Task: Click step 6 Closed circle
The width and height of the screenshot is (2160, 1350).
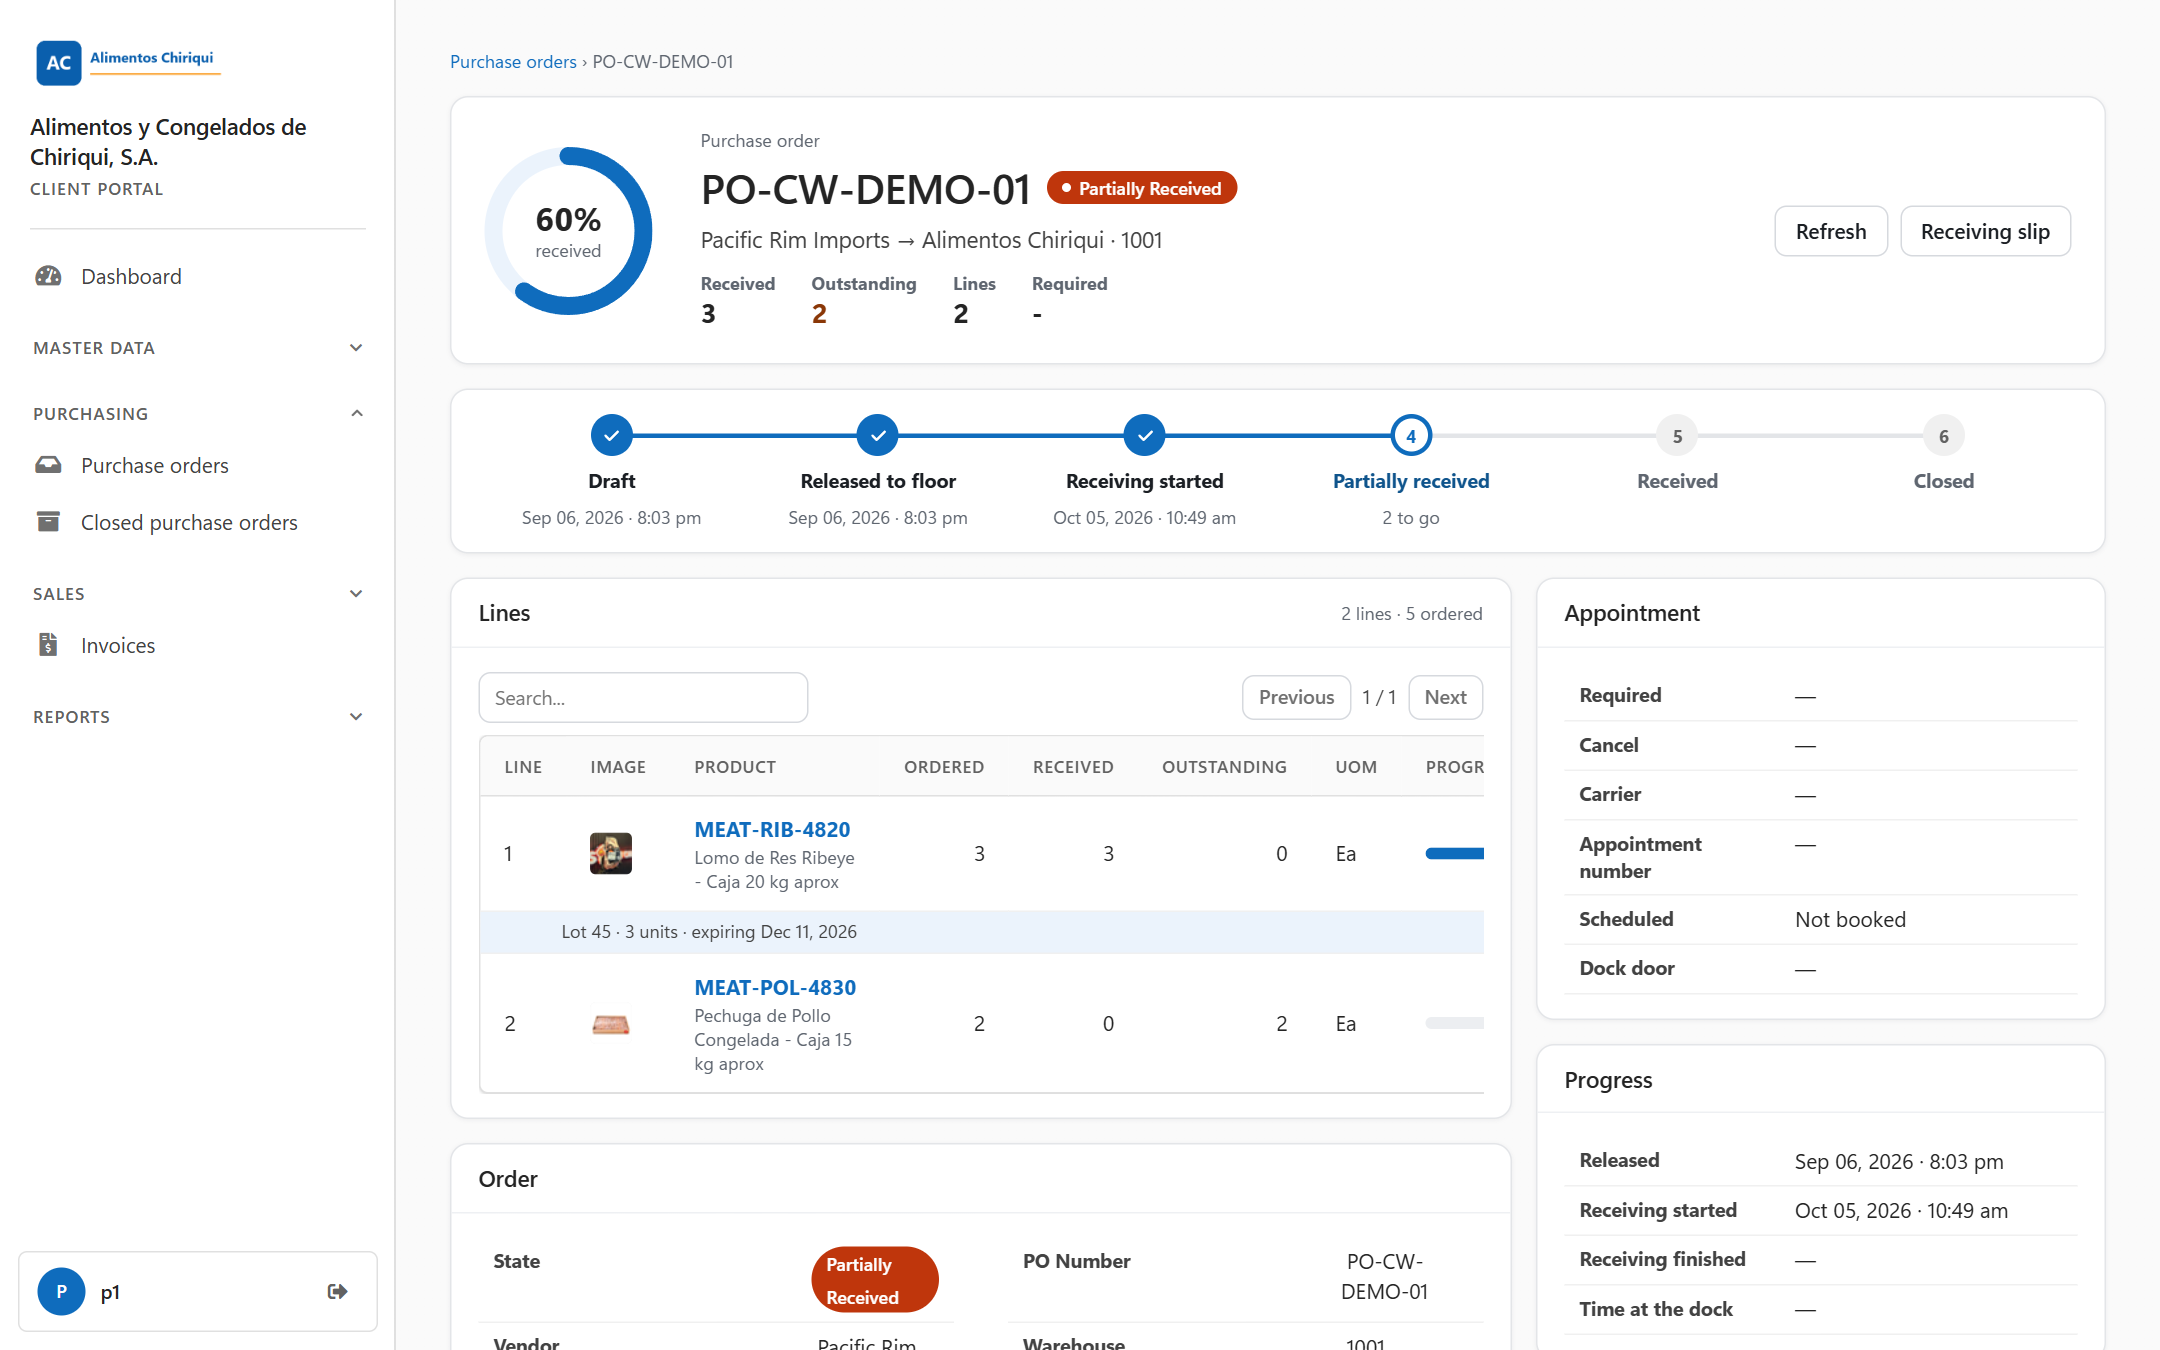Action: [1943, 436]
